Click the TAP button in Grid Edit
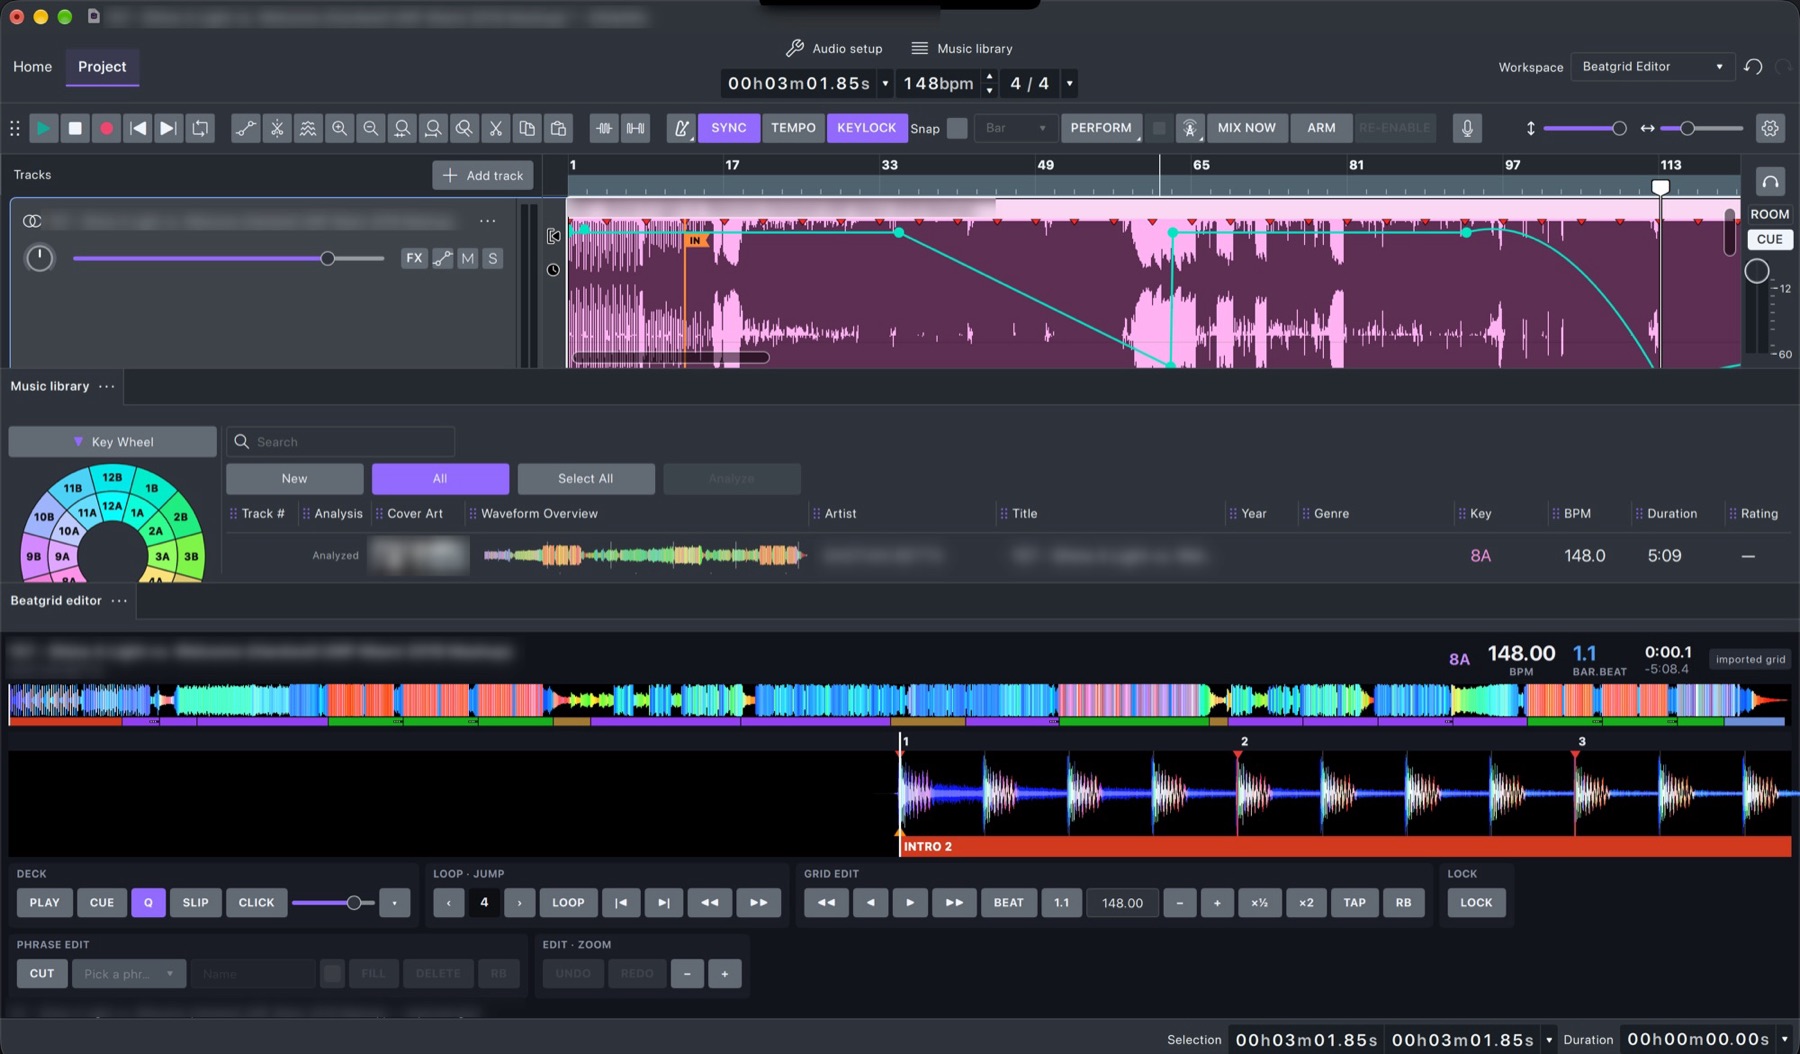The width and height of the screenshot is (1800, 1054). point(1354,902)
